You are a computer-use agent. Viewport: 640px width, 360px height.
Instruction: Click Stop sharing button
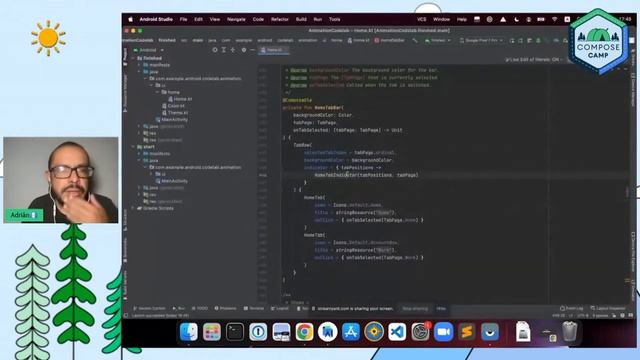click(x=415, y=309)
